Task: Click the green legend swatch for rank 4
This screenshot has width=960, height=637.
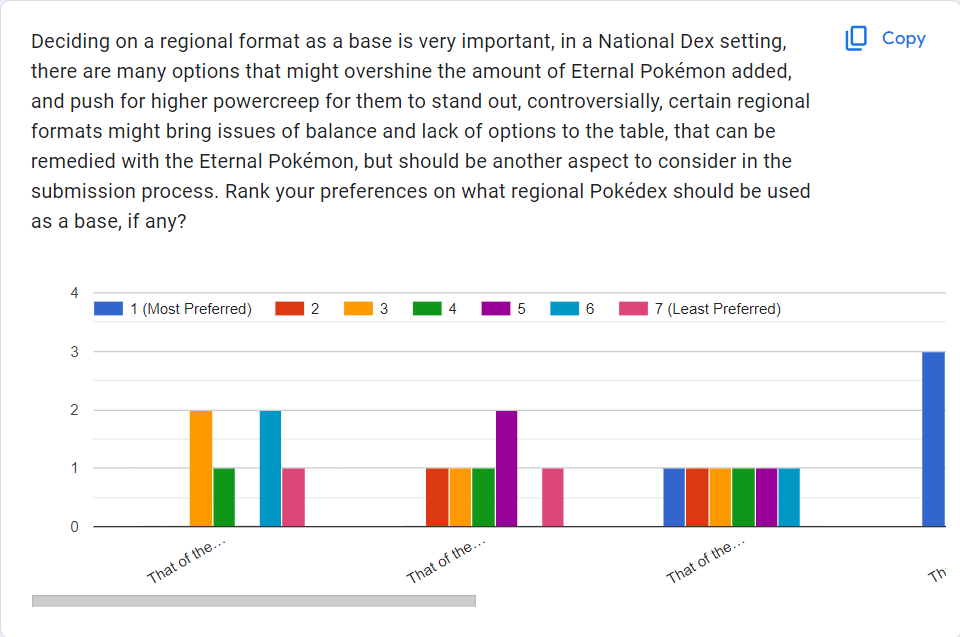Action: coord(427,309)
